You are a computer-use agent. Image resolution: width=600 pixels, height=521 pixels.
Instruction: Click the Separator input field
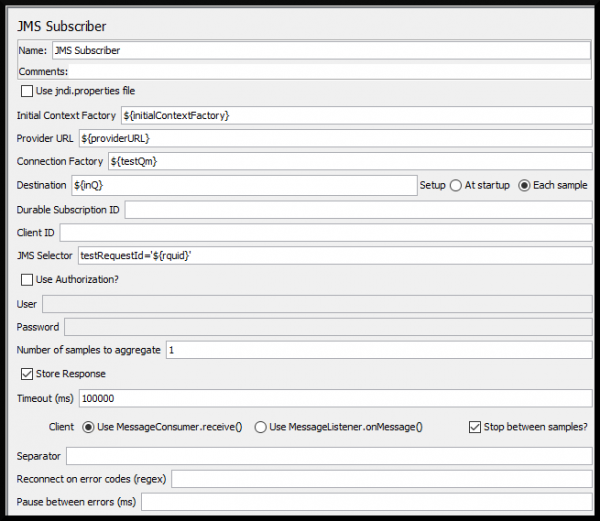329,456
